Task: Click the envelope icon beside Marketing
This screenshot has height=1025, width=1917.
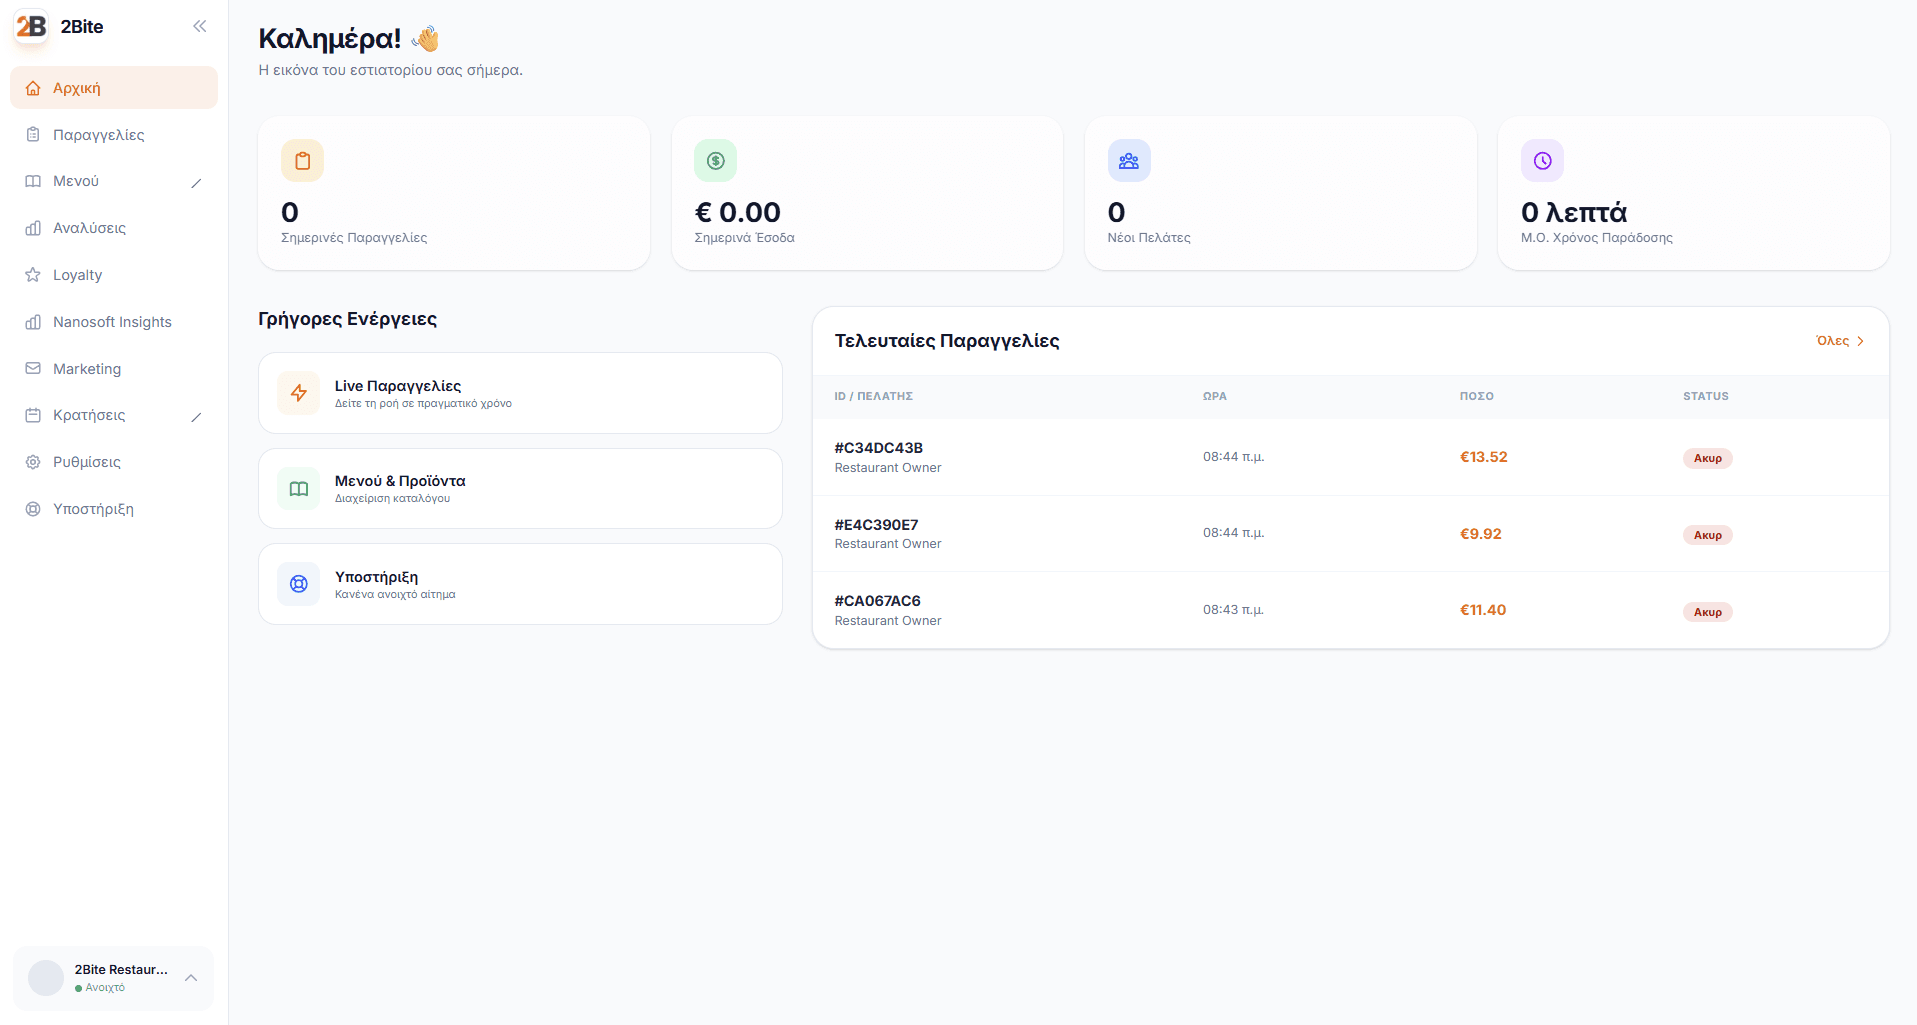Action: (x=33, y=368)
